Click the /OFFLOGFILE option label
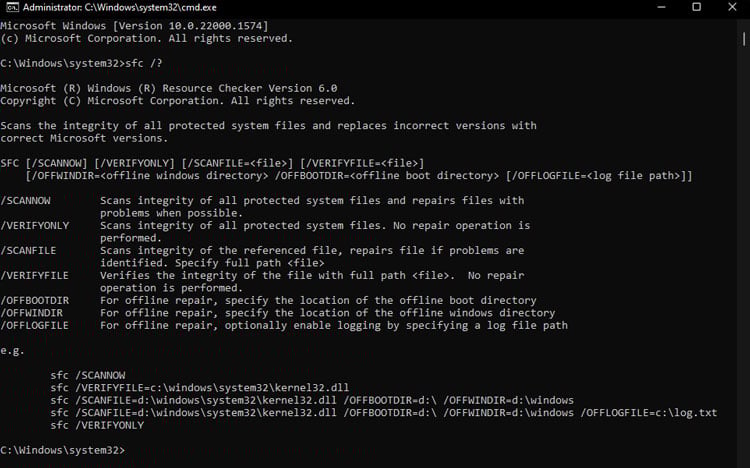Image resolution: width=750 pixels, height=468 pixels. tap(34, 325)
